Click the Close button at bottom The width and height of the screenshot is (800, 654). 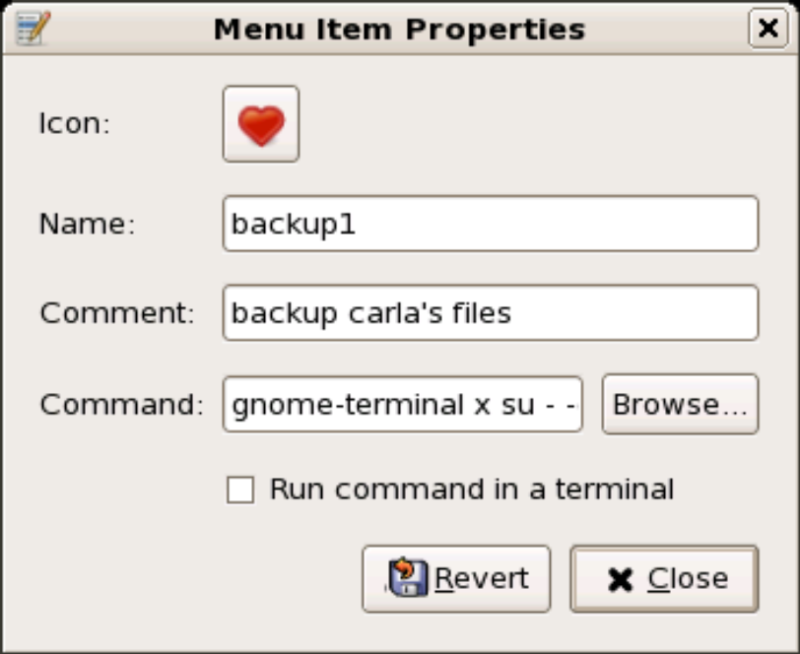click(x=664, y=578)
